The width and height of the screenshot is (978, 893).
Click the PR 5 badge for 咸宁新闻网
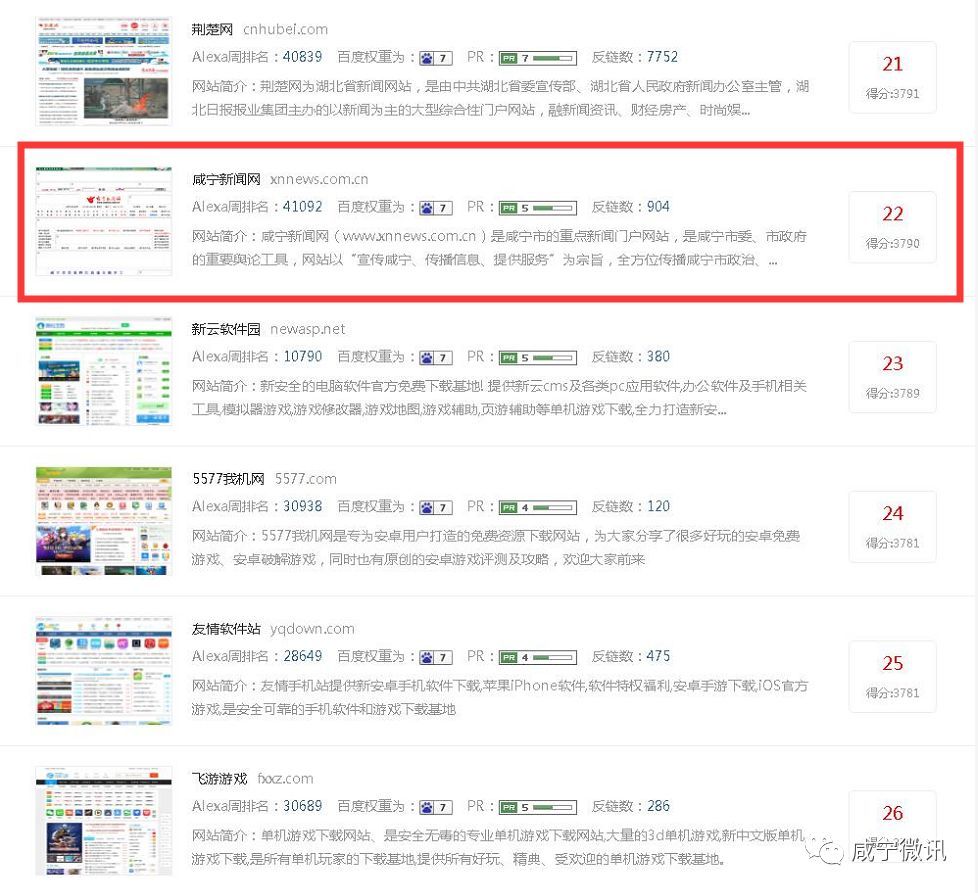[538, 208]
